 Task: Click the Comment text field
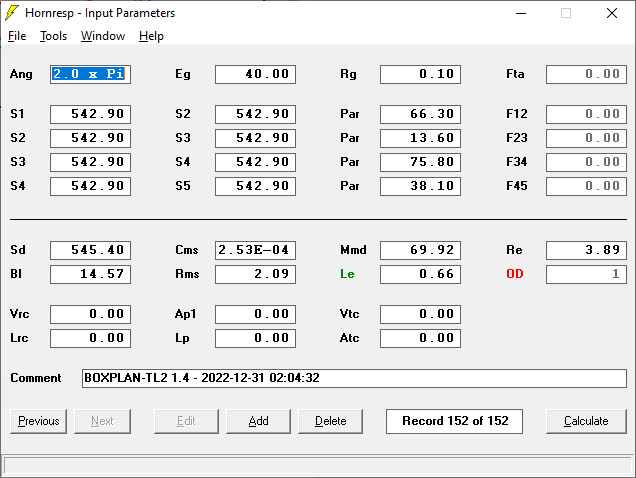point(354,378)
